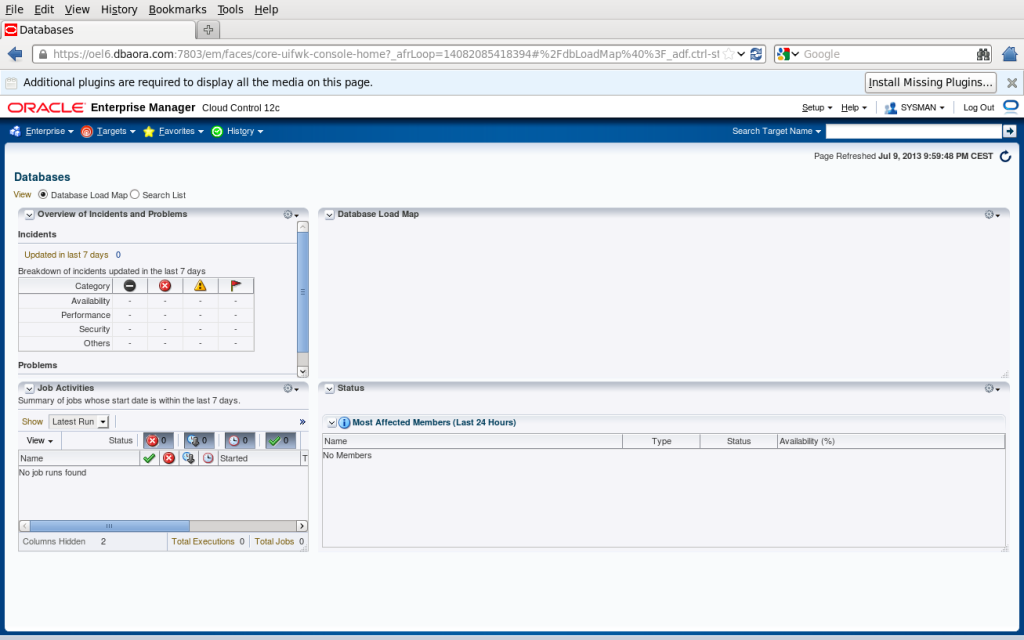Click the Log Out link
This screenshot has height=640, width=1024.
pos(978,108)
